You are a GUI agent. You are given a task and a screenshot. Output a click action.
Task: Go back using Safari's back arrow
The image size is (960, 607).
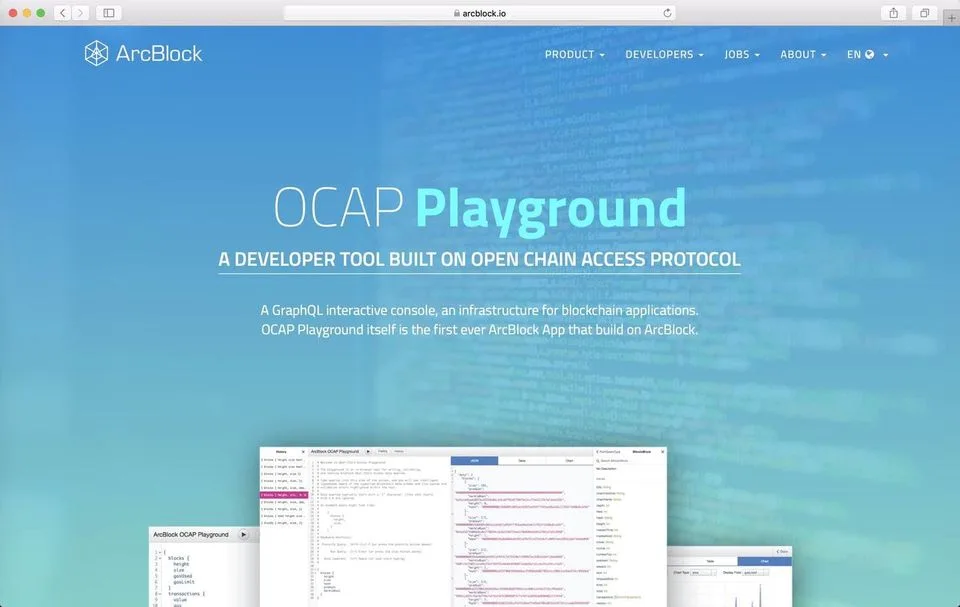click(x=62, y=13)
